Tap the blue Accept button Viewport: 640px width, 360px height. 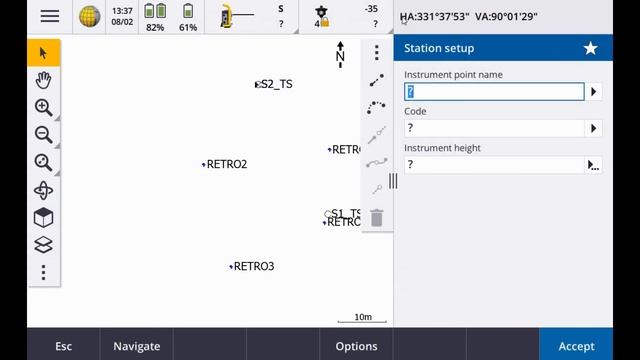coord(576,346)
